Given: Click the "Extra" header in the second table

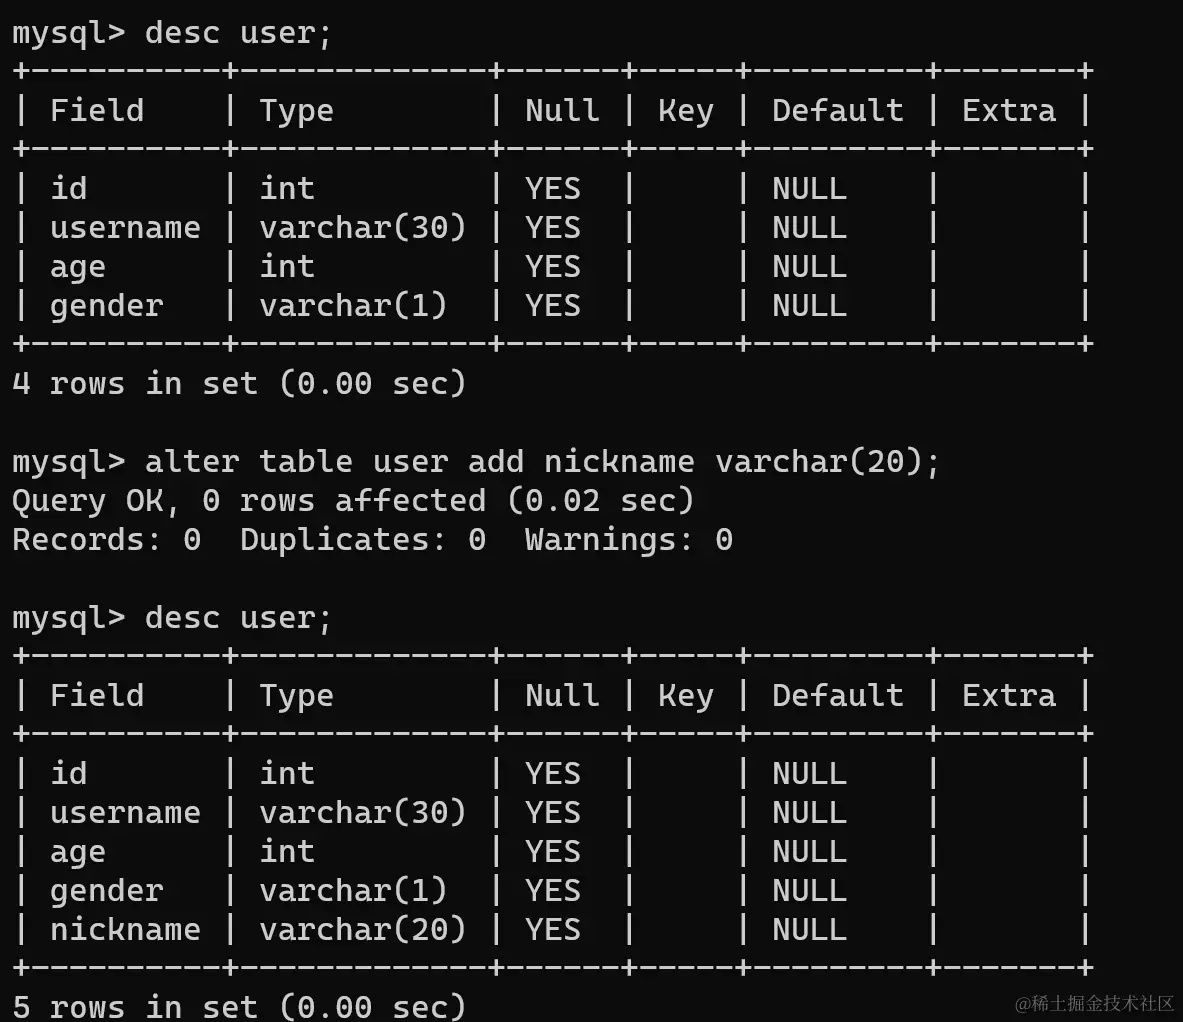Looking at the screenshot, I should point(1008,695).
